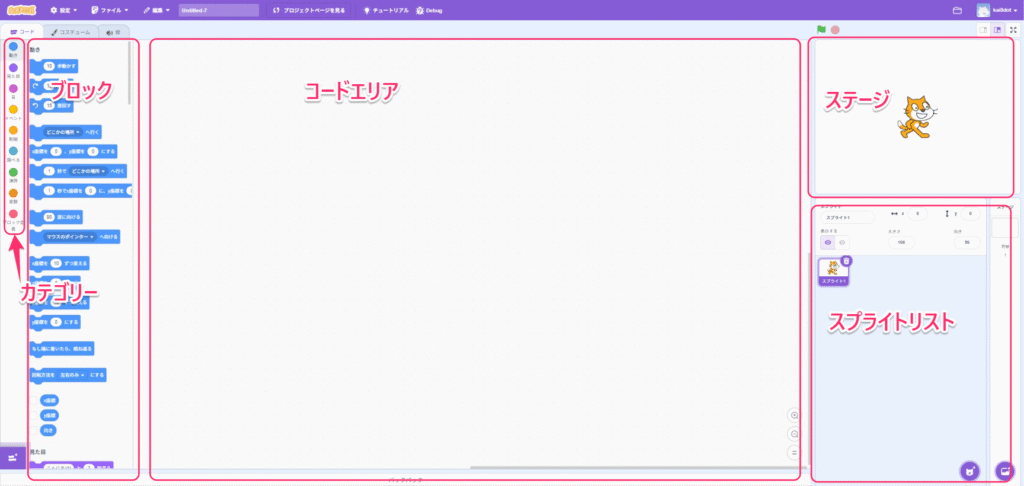Select the orange イベント category circle
1024x486 pixels.
pos(13,110)
